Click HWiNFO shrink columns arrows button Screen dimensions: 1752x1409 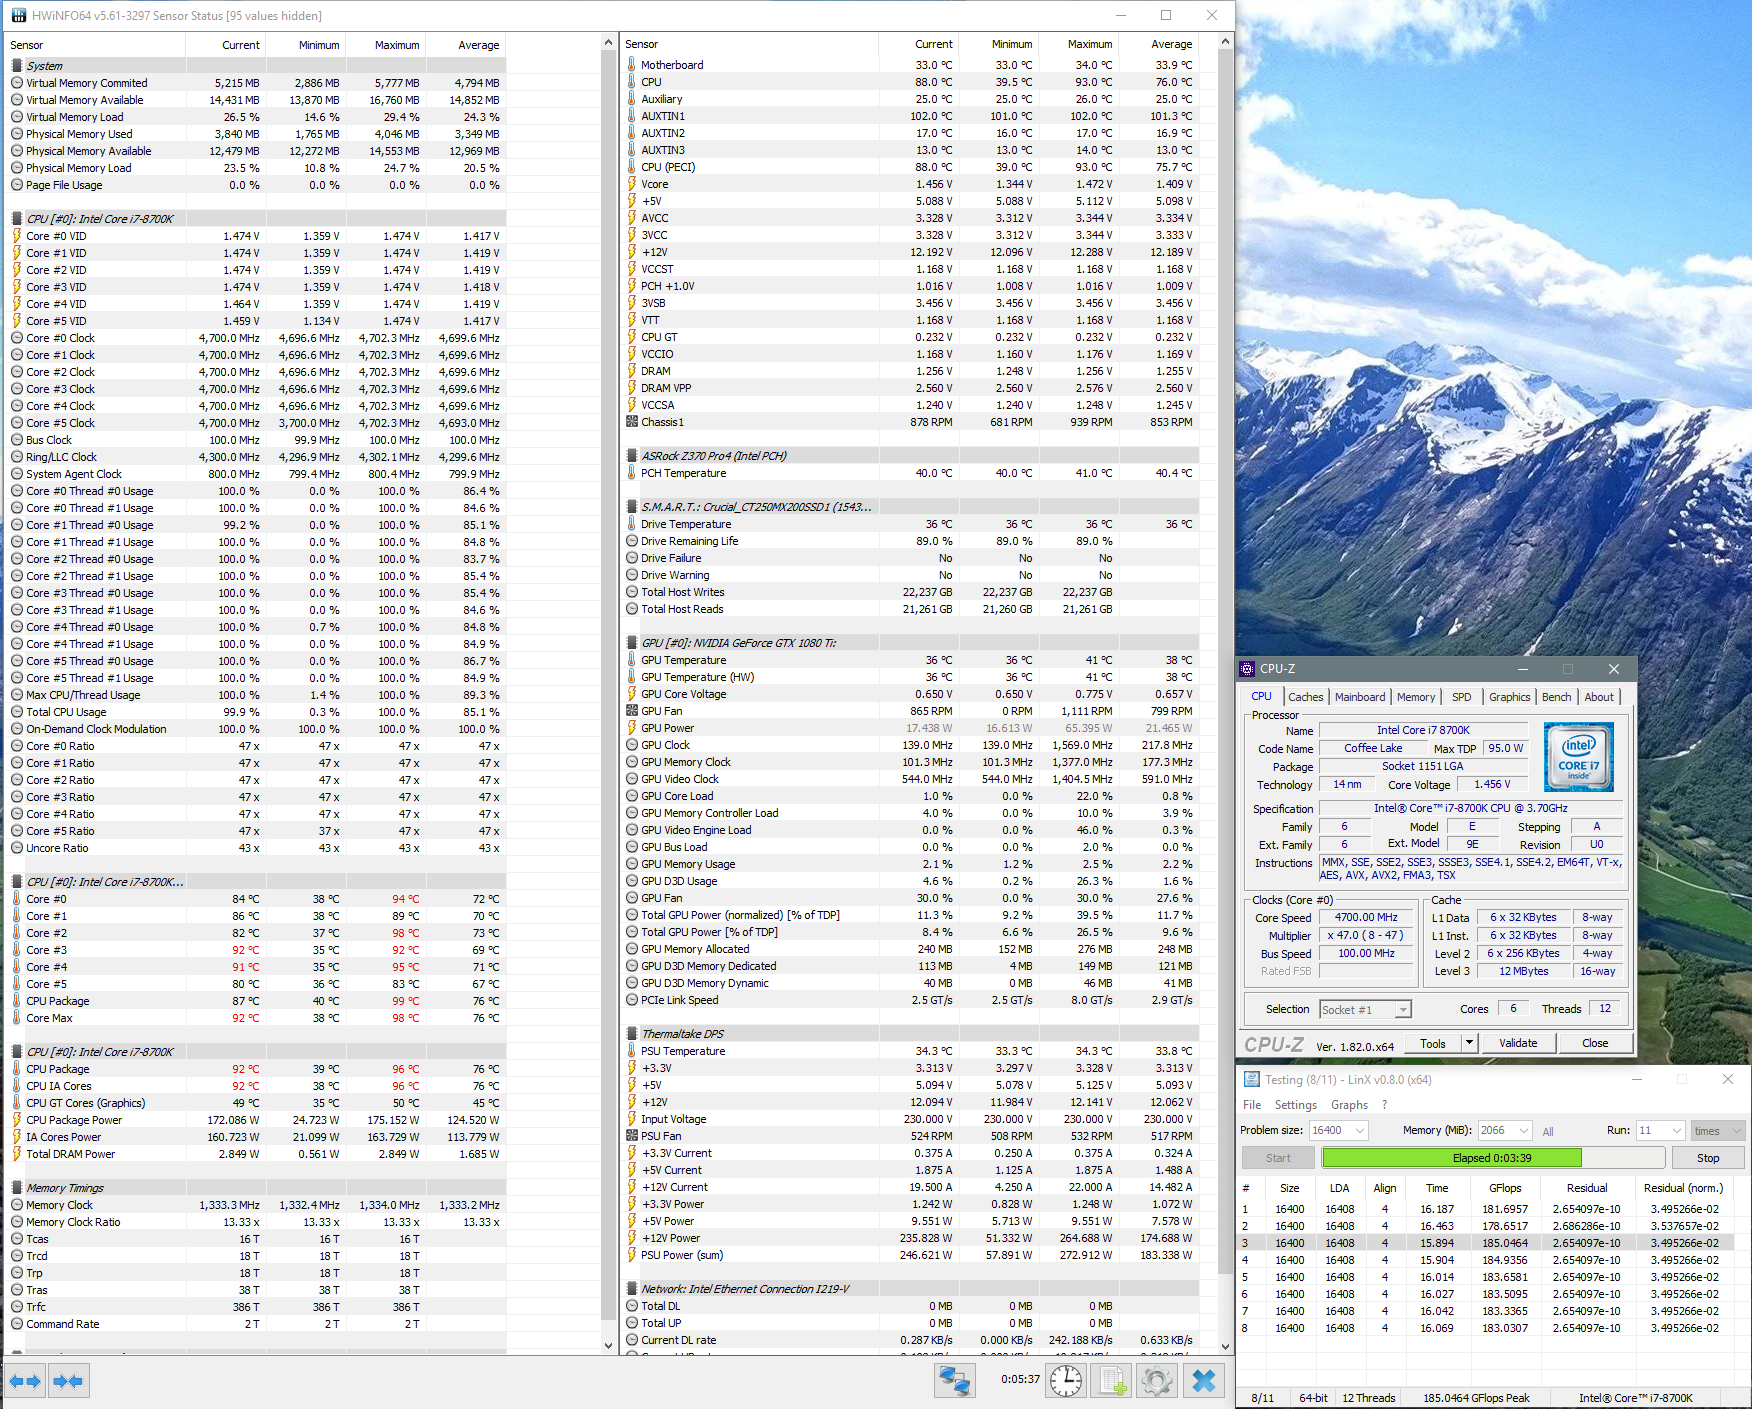69,1381
